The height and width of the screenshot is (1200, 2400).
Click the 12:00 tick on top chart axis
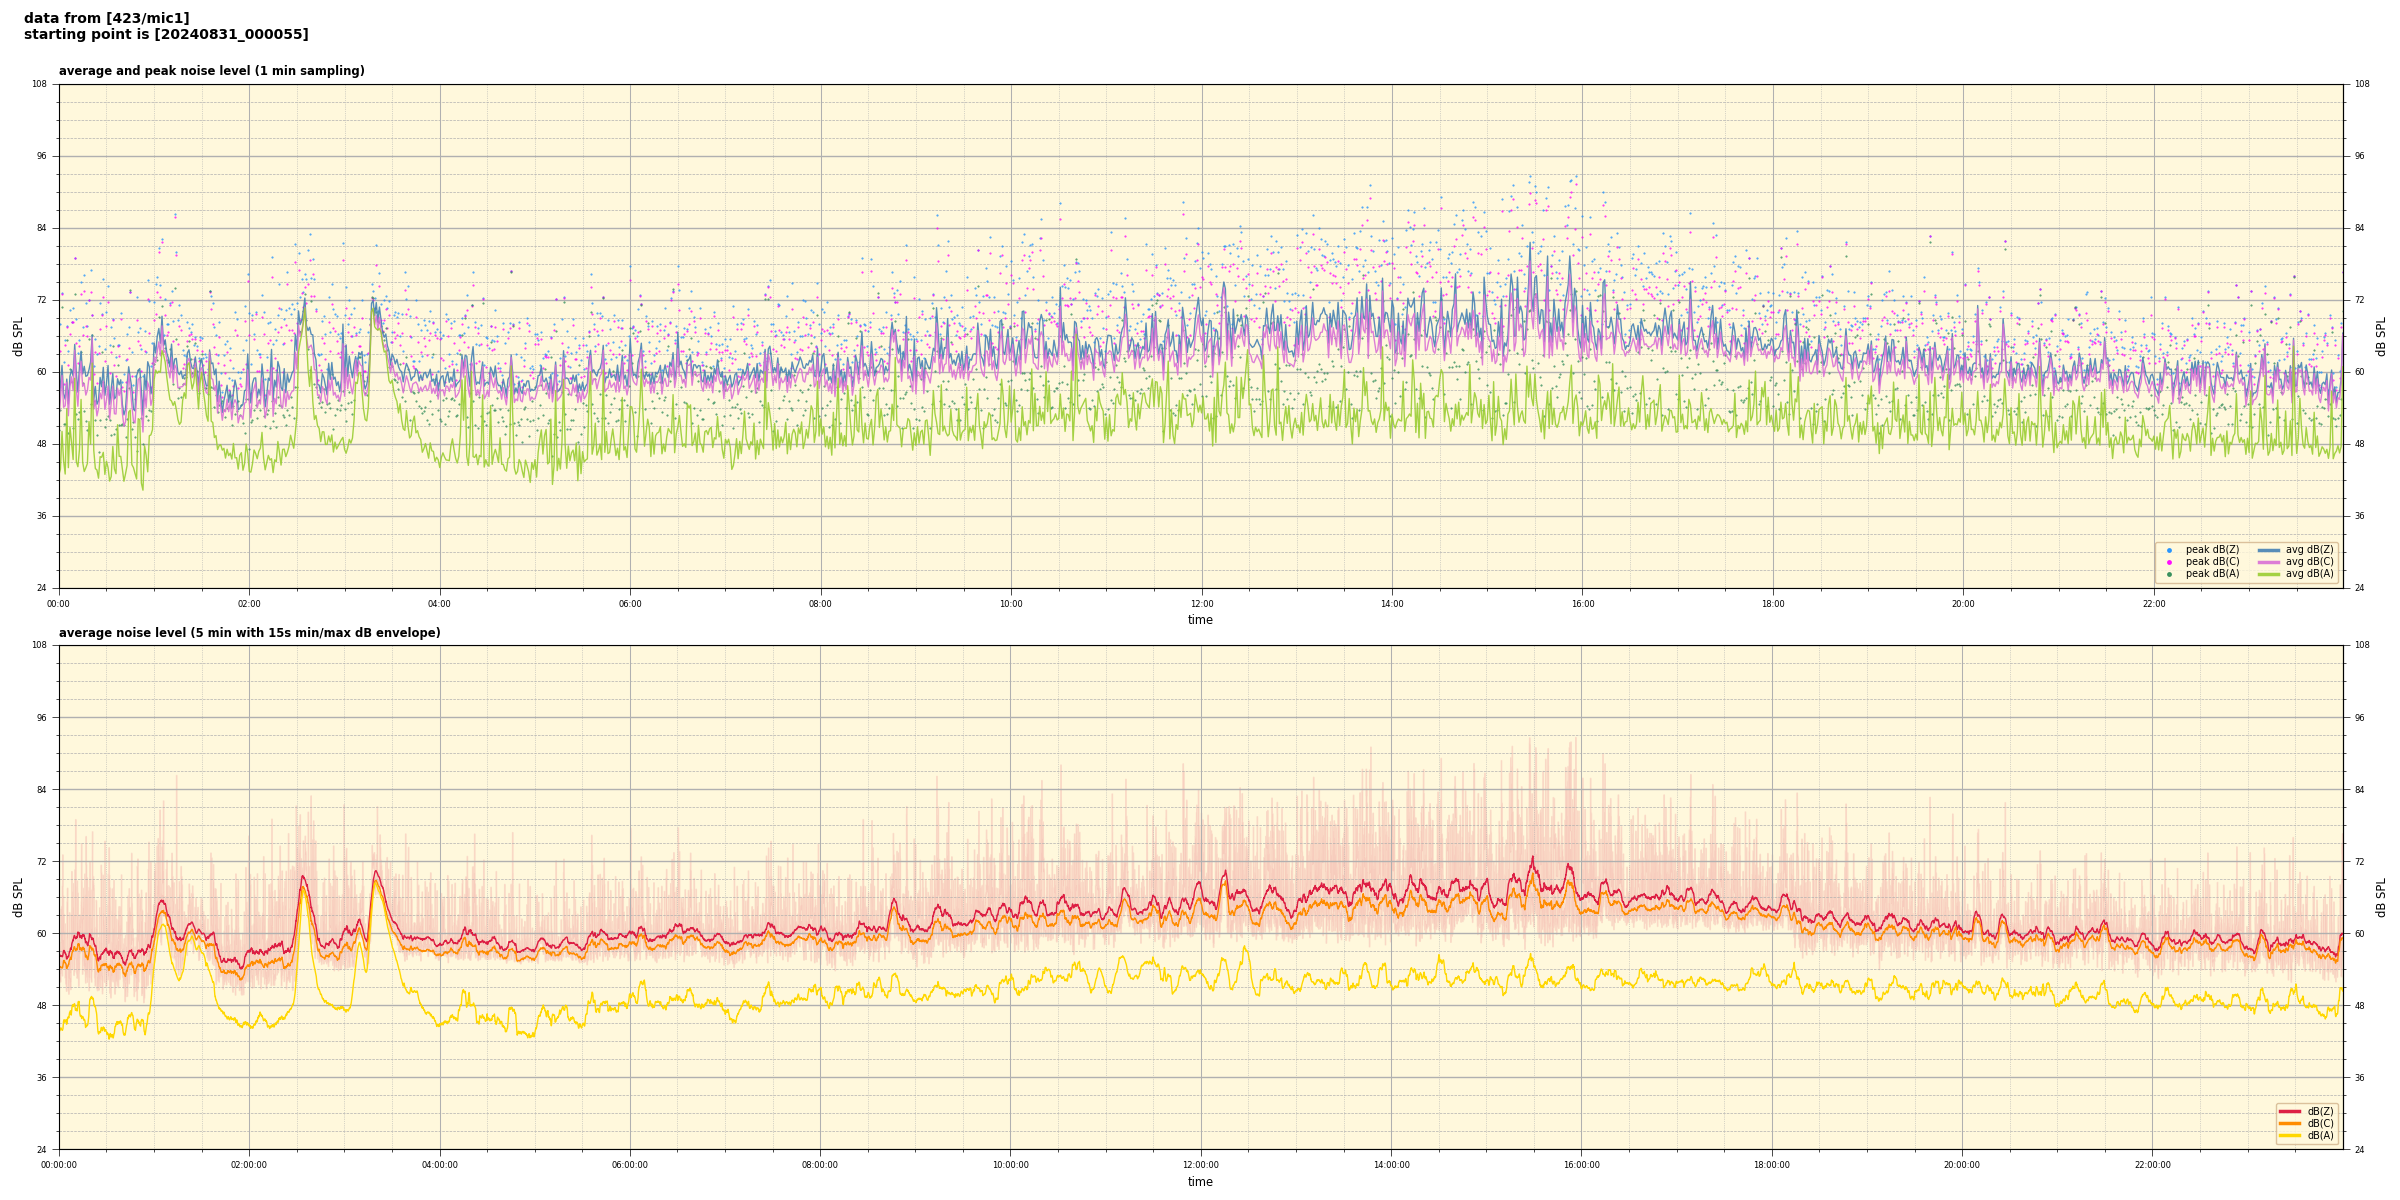tap(1201, 604)
